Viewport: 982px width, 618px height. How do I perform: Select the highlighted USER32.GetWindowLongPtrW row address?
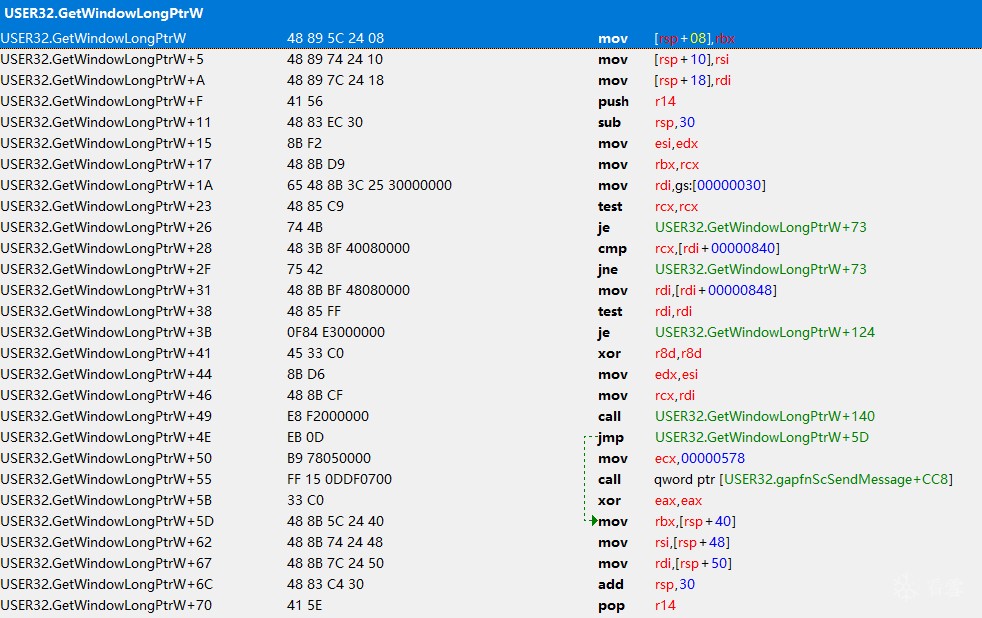tap(93, 38)
